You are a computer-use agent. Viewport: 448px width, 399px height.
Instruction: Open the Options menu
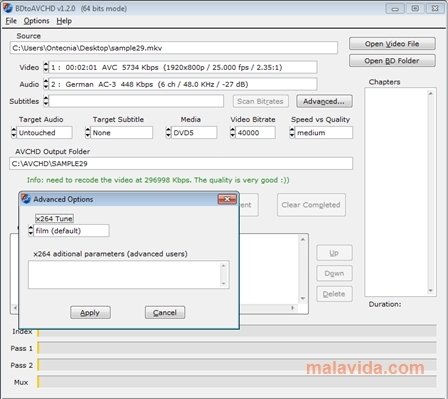click(36, 21)
